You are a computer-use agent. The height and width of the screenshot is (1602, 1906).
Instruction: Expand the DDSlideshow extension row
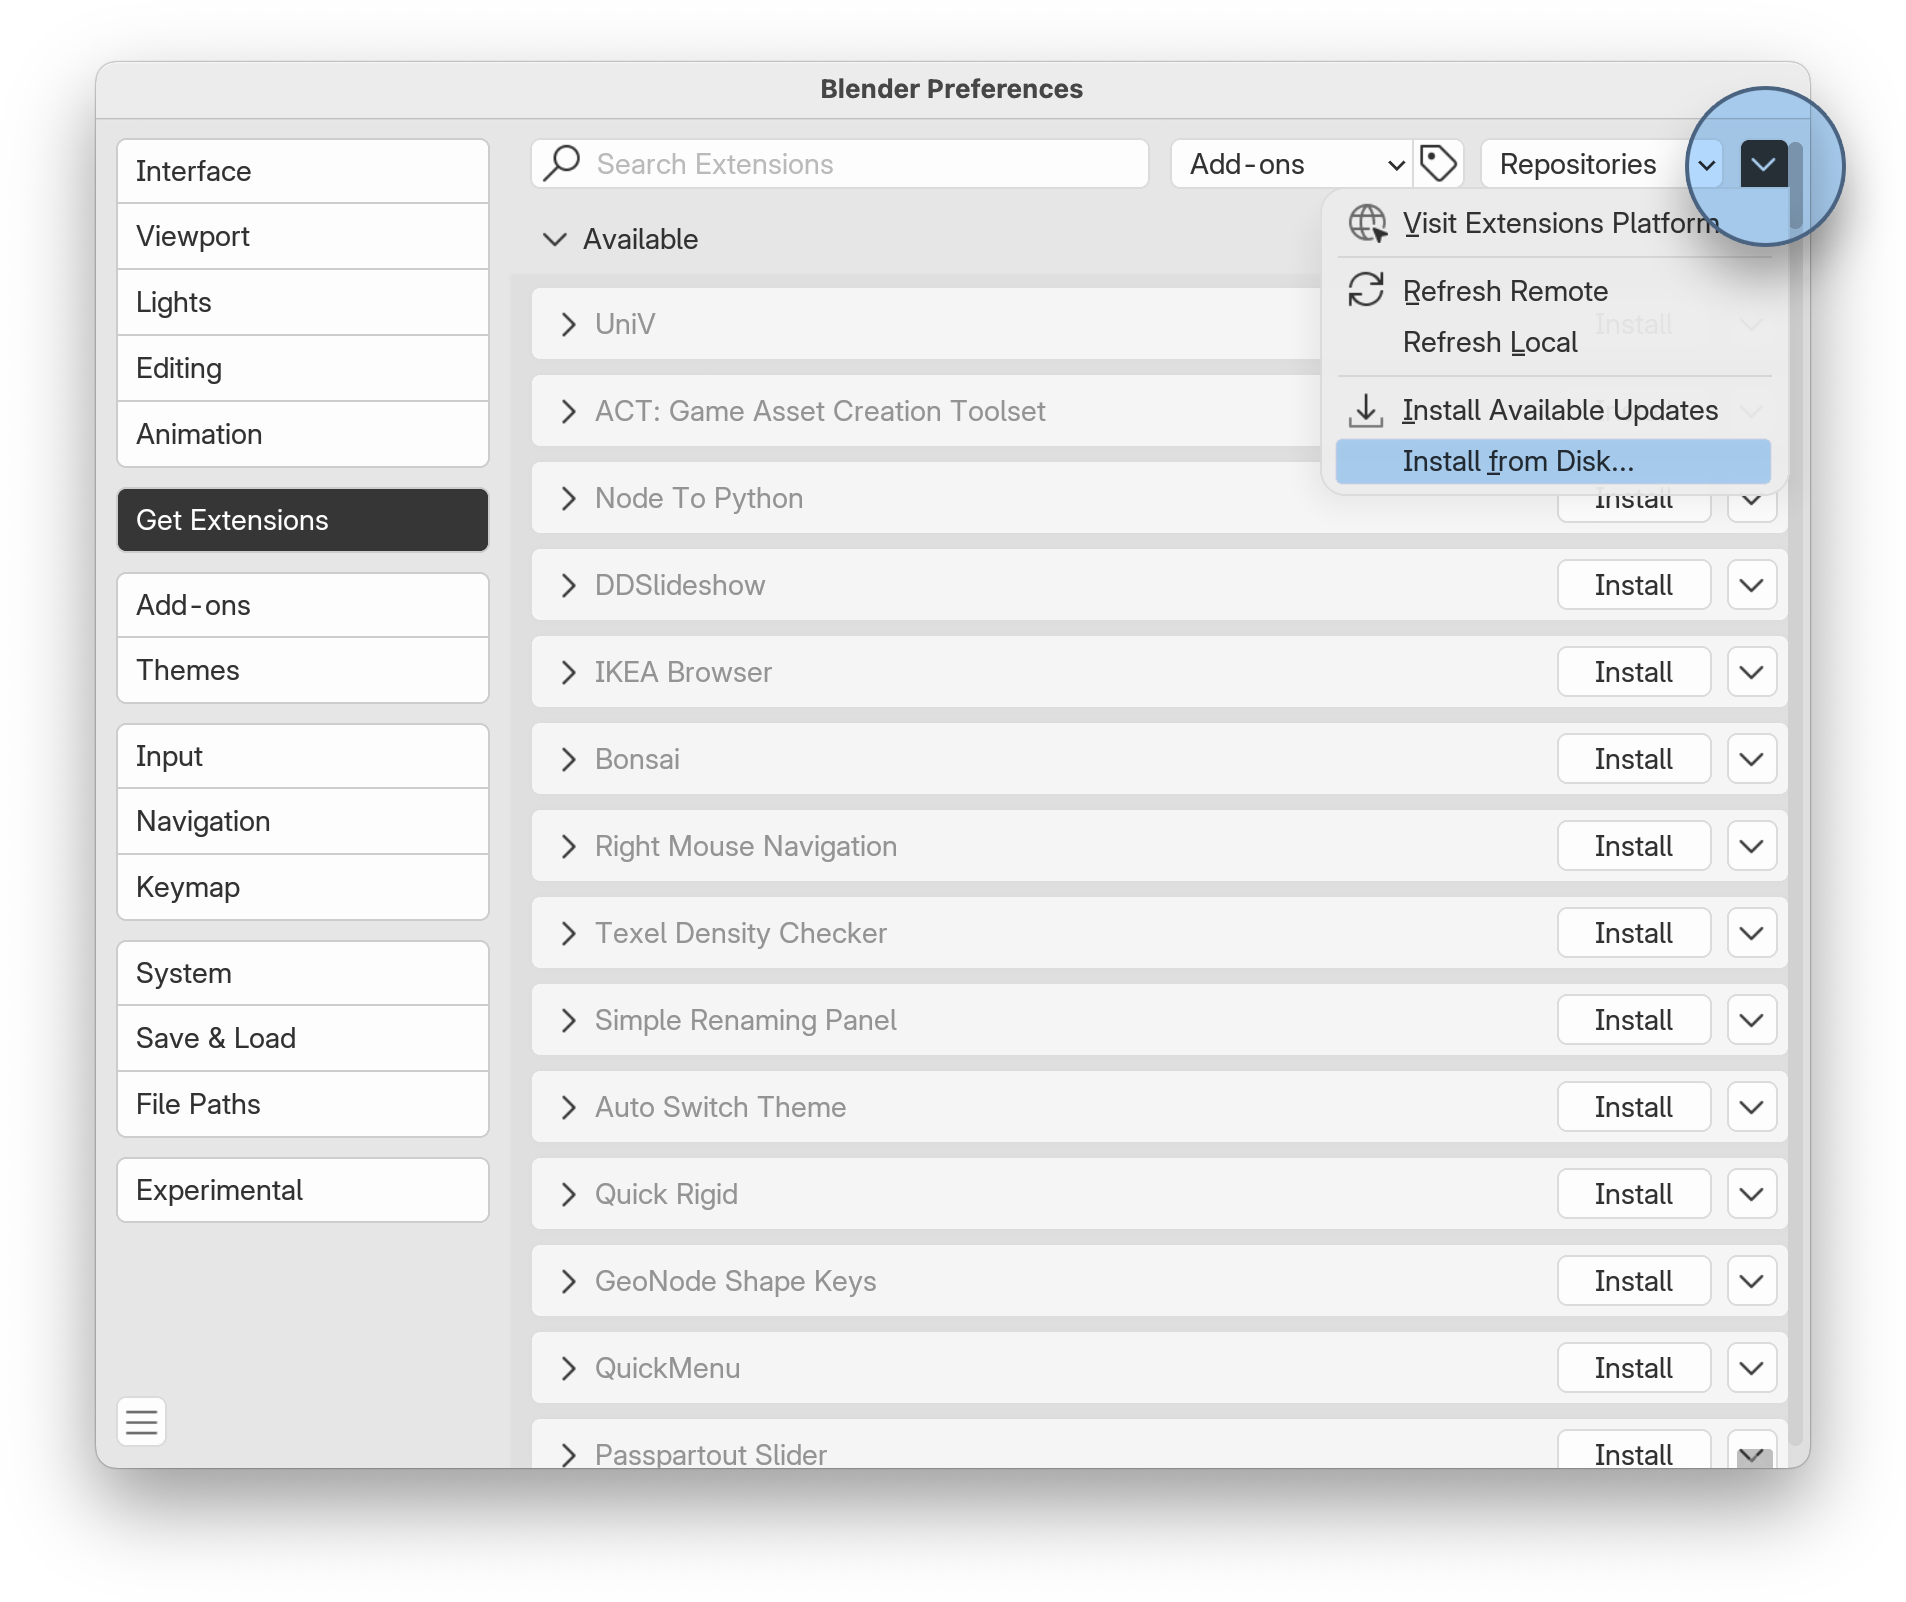569,585
